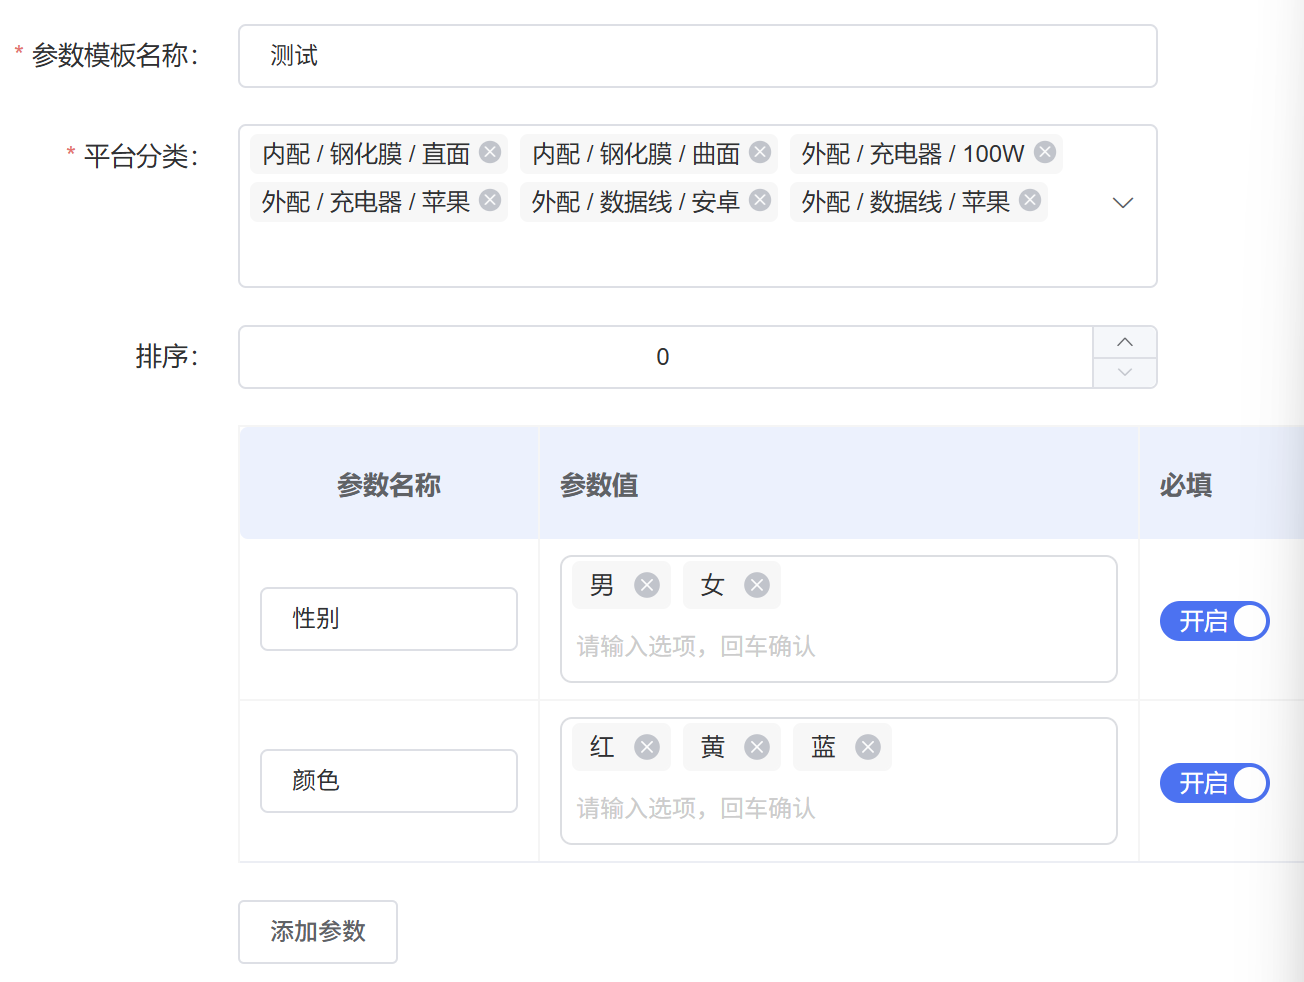Delete the 女 option tag

tap(757, 585)
